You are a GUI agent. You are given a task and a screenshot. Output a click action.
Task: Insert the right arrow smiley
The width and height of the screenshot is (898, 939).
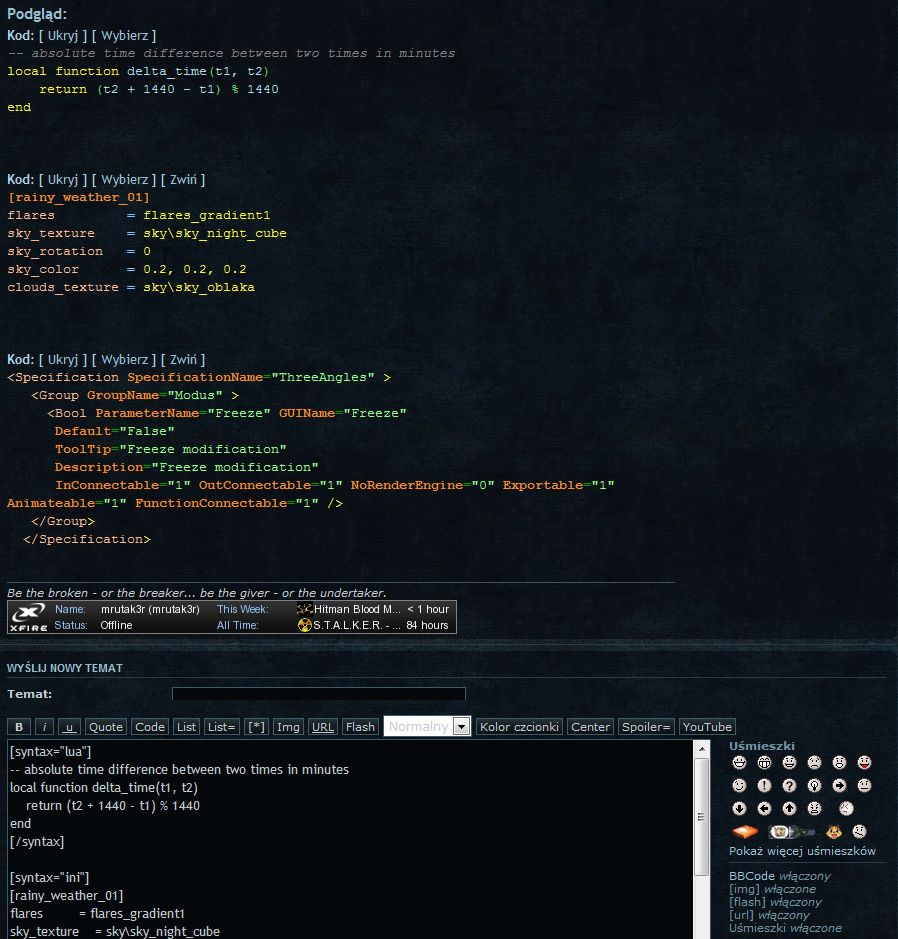(839, 785)
